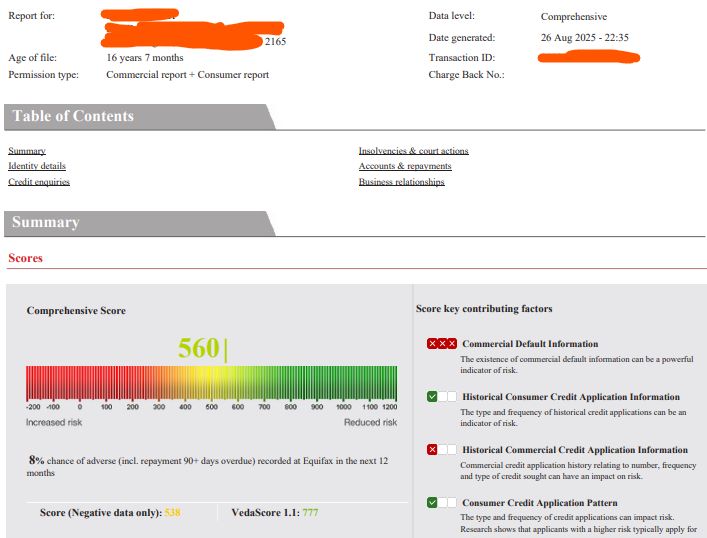Click the Score key contributing factors title
Screen dimensions: 707x538
484,309
